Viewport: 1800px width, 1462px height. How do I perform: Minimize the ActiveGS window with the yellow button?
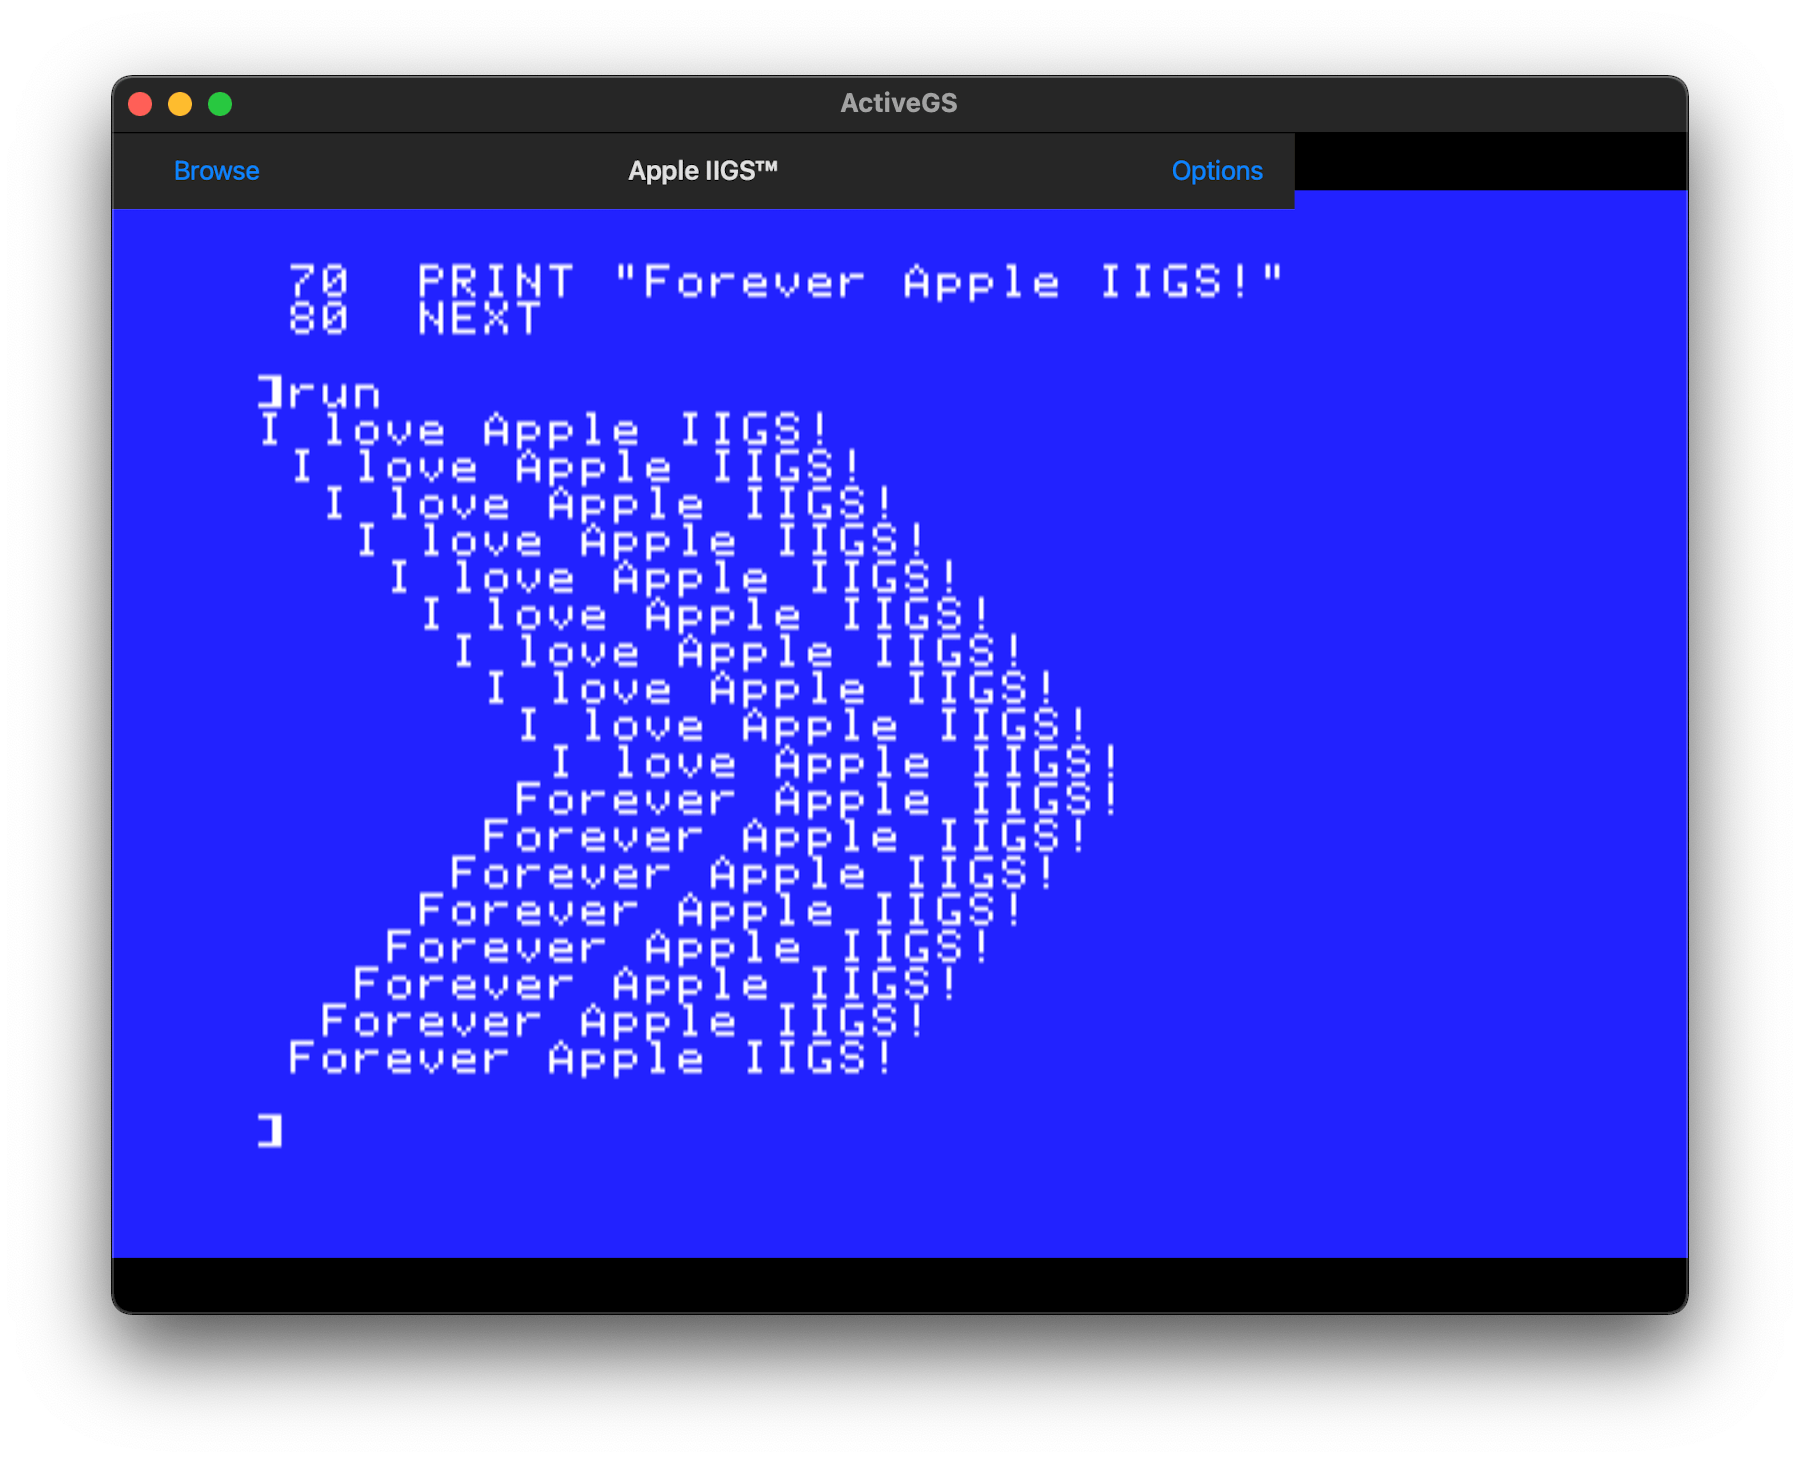(180, 104)
